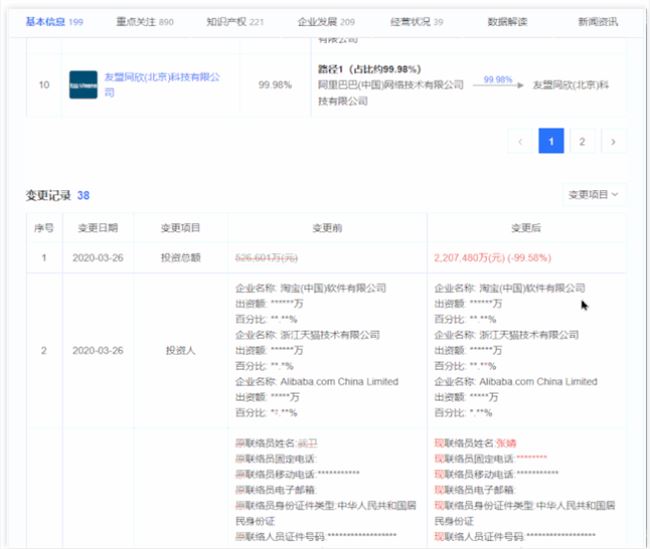Click the 变更后 column header
Image resolution: width=650 pixels, height=549 pixels.
(526, 228)
